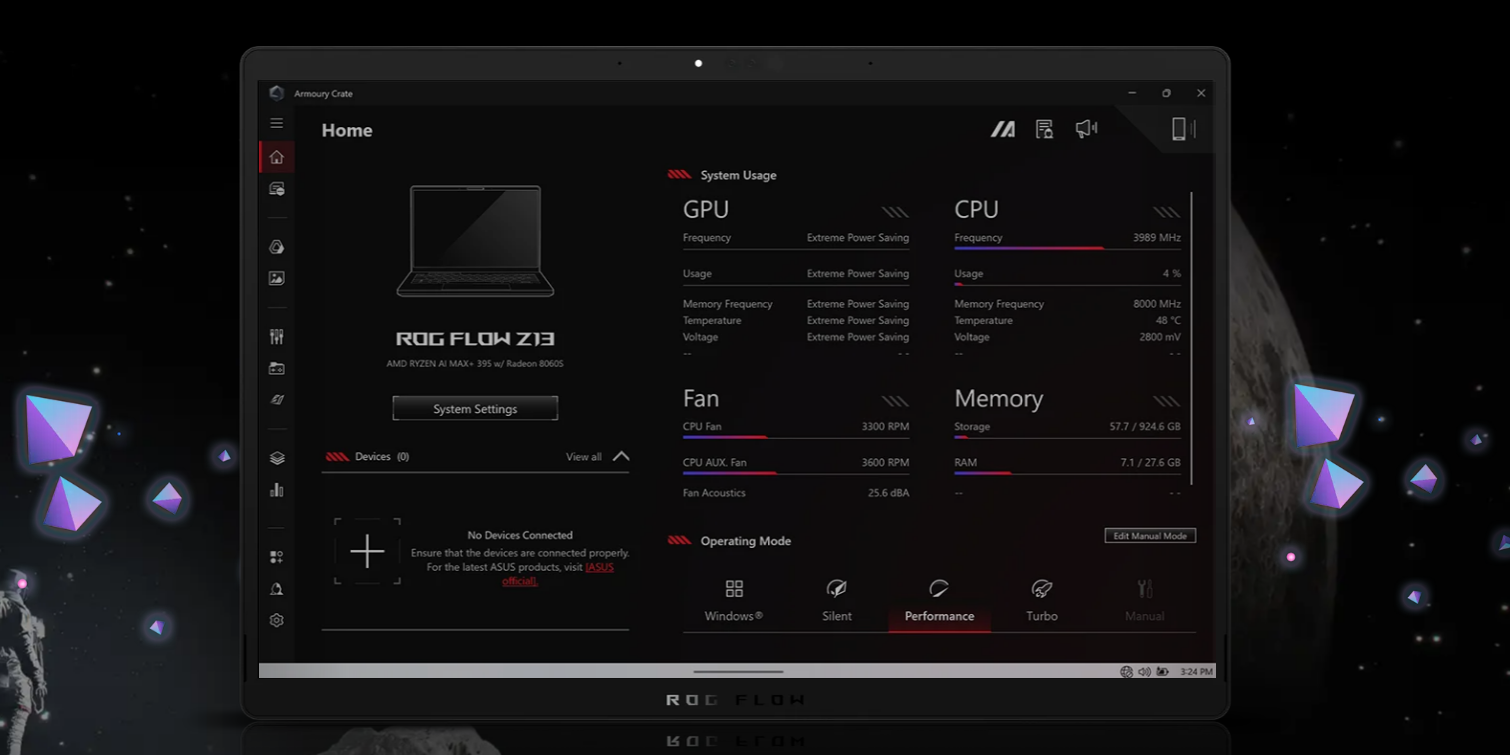Click the RAM usage bar
Viewport: 1510px width, 755px height.
click(1067, 473)
